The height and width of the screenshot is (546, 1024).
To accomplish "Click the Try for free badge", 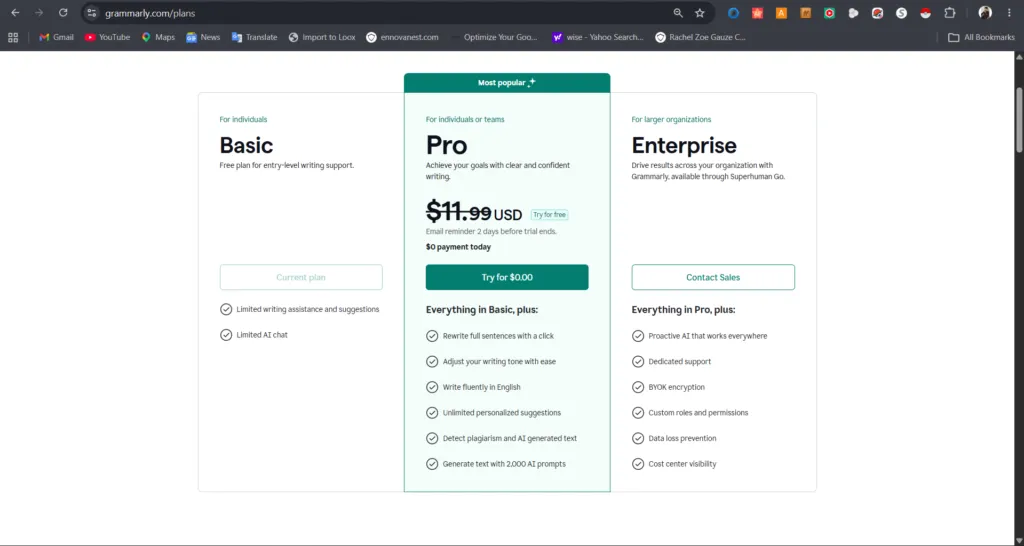I will [x=549, y=215].
